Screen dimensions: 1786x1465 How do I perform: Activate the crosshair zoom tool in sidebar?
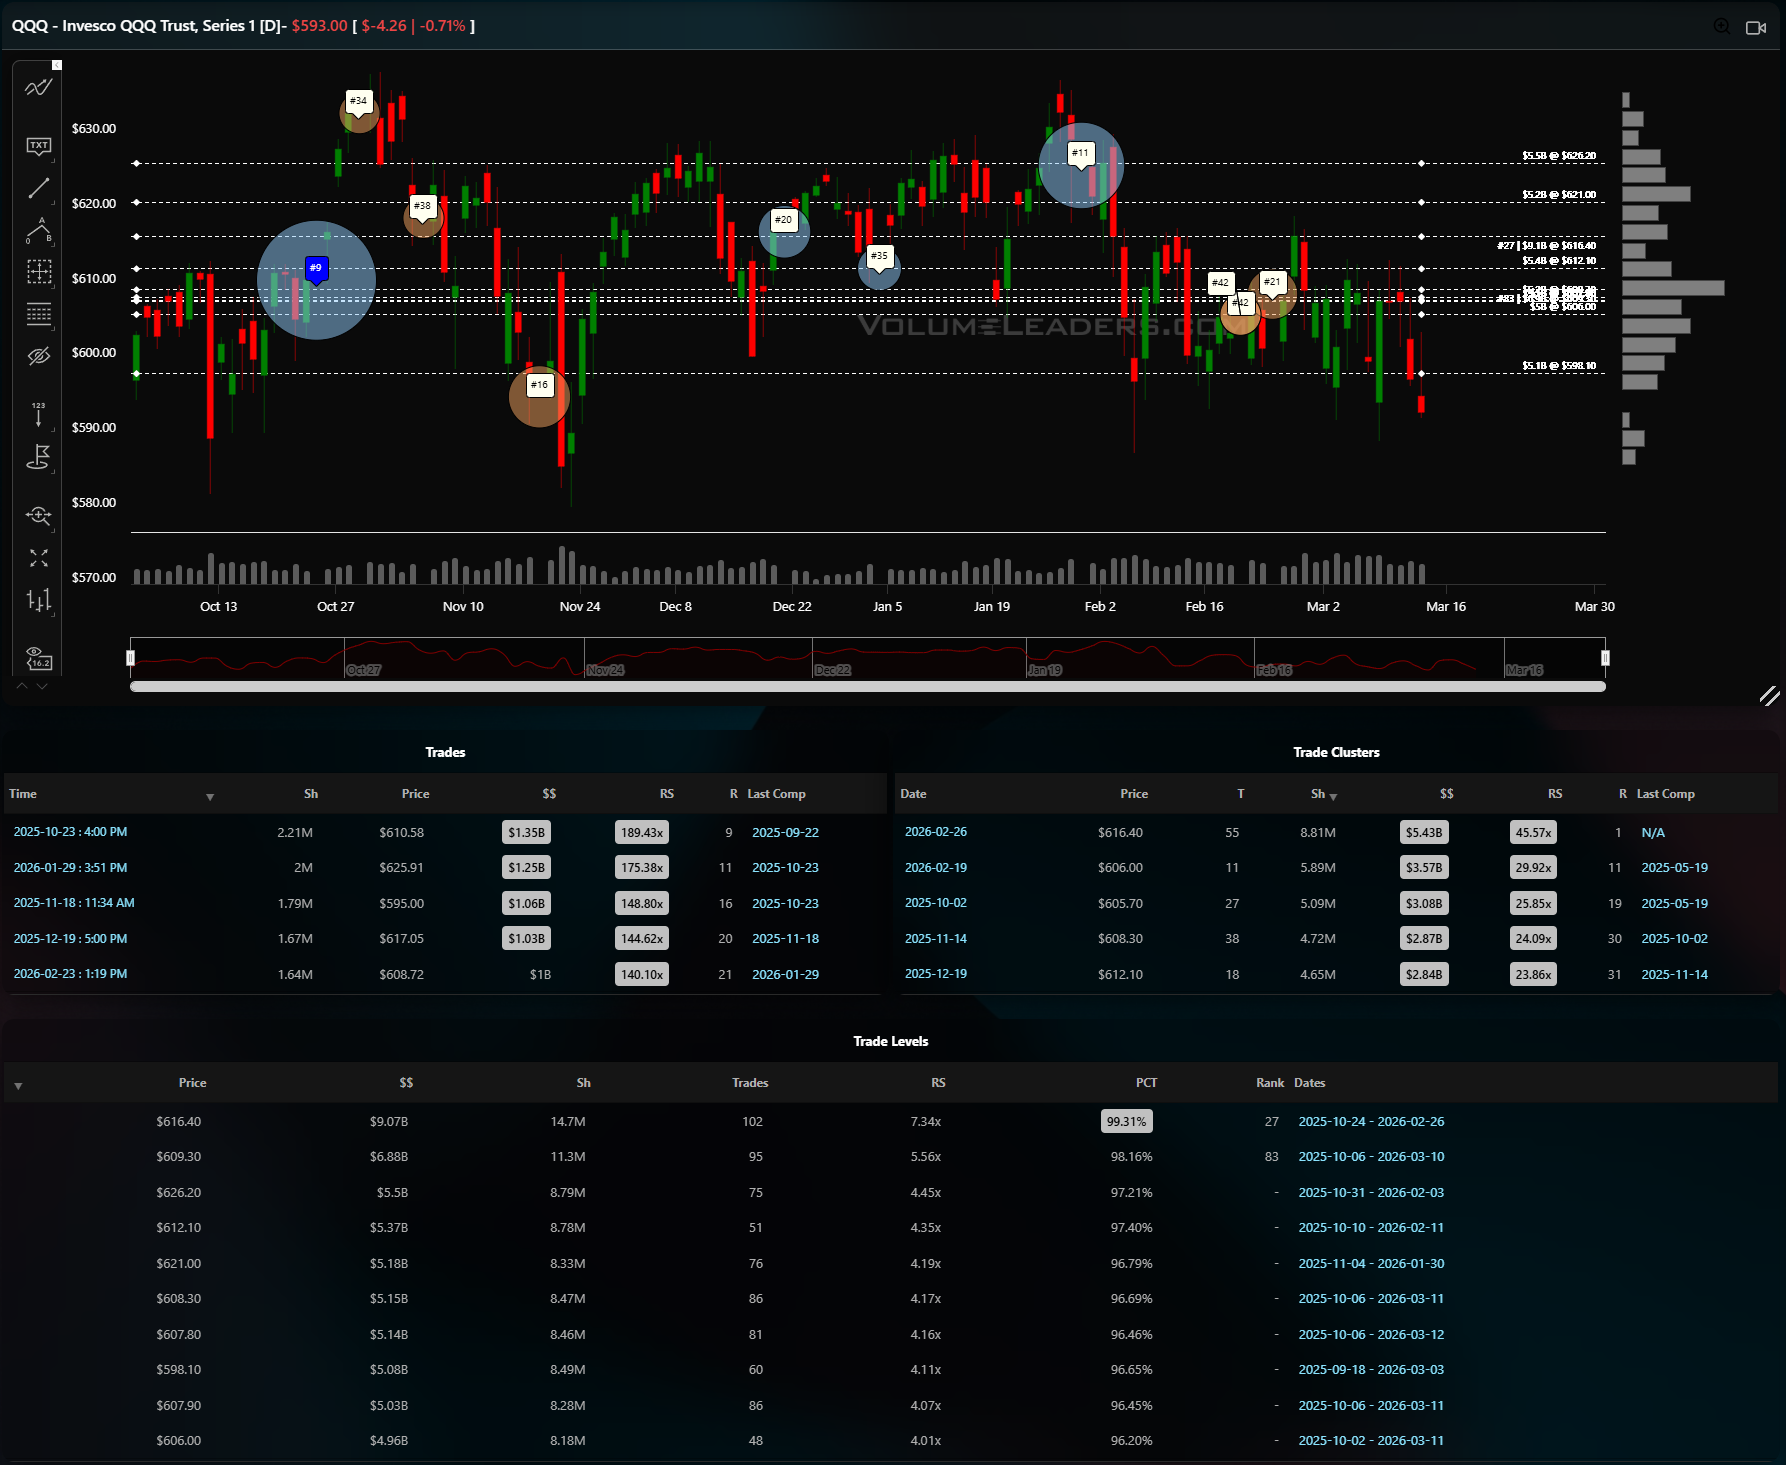coord(38,516)
